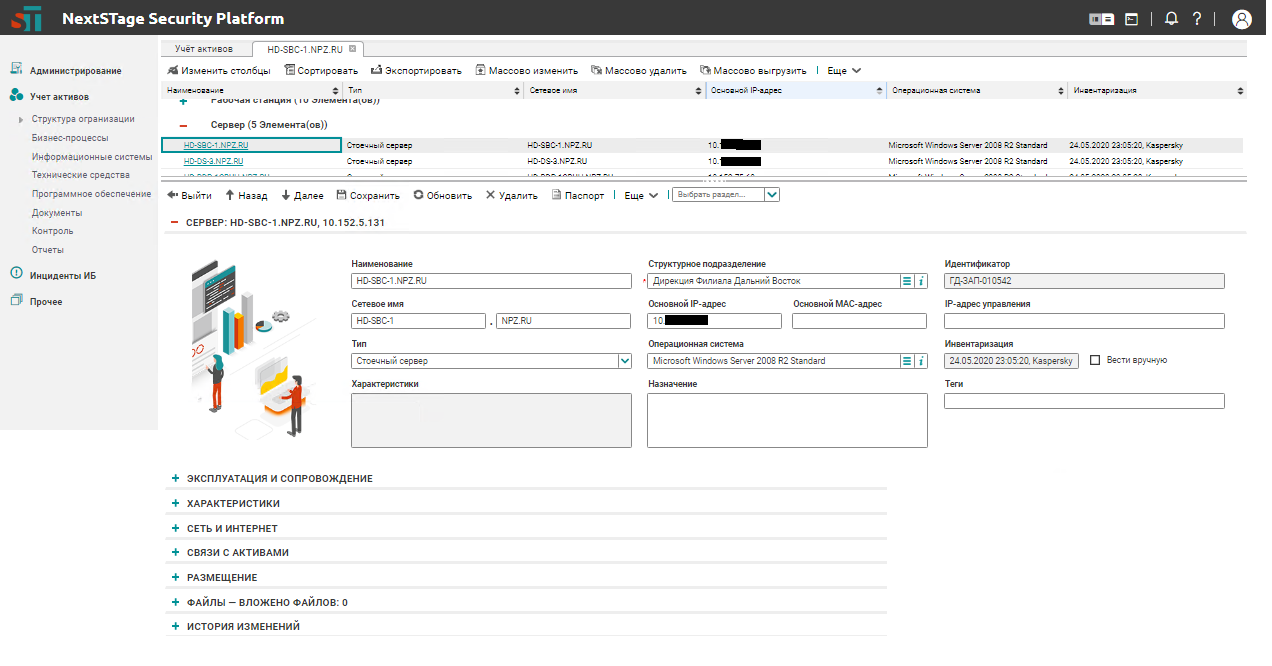Click the Теги input field
1272x666 pixels.
click(1083, 401)
